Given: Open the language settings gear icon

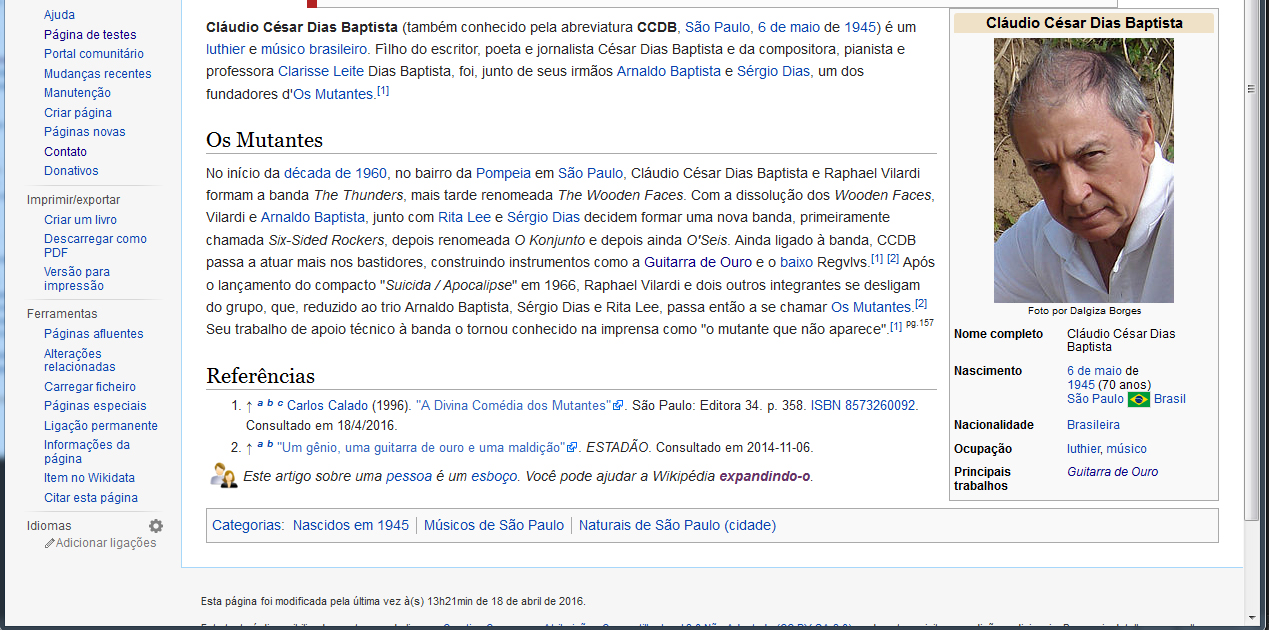Looking at the screenshot, I should (x=156, y=526).
